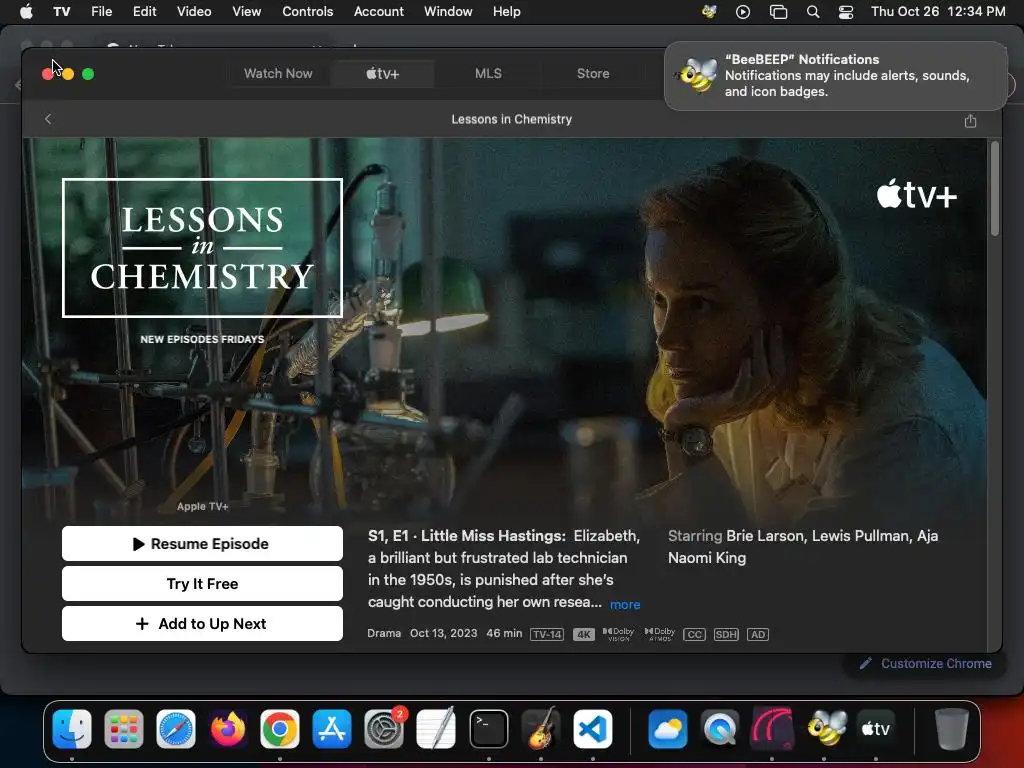Click the play circle menu bar icon
The height and width of the screenshot is (768, 1024).
pyautogui.click(x=743, y=12)
